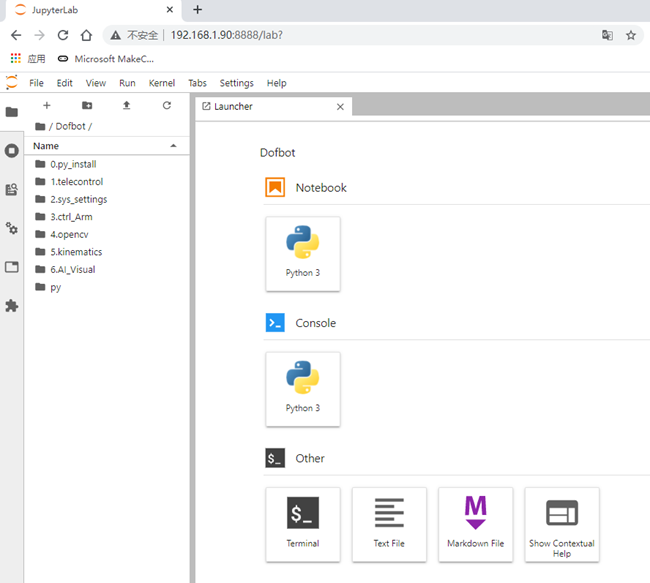Close the Launcher tab

pyautogui.click(x=340, y=107)
